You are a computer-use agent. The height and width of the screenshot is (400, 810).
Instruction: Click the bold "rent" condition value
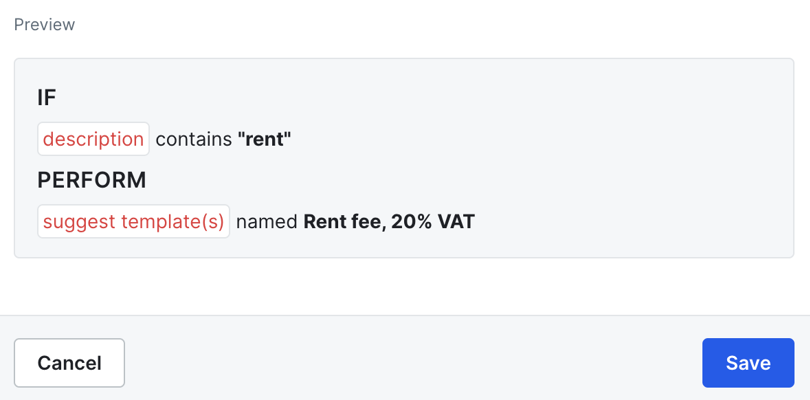pyautogui.click(x=264, y=139)
